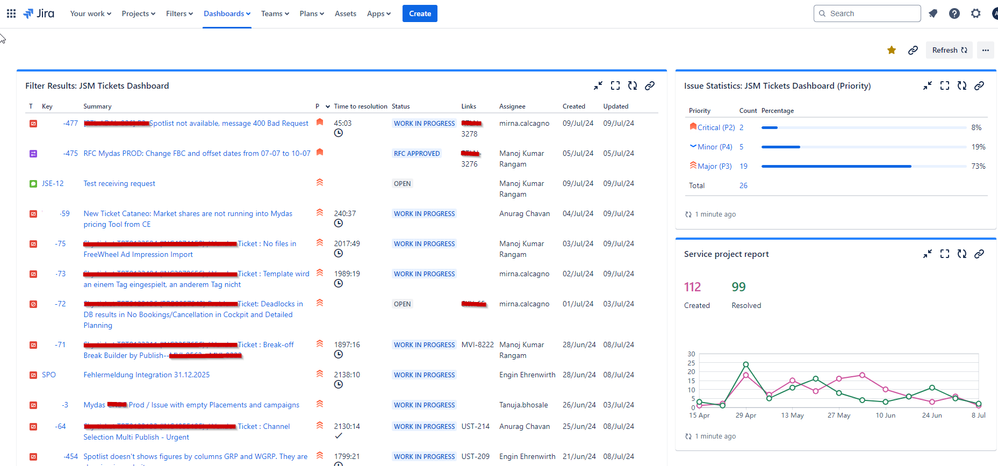
Task: Click the Jira logo
Action: (x=38, y=13)
